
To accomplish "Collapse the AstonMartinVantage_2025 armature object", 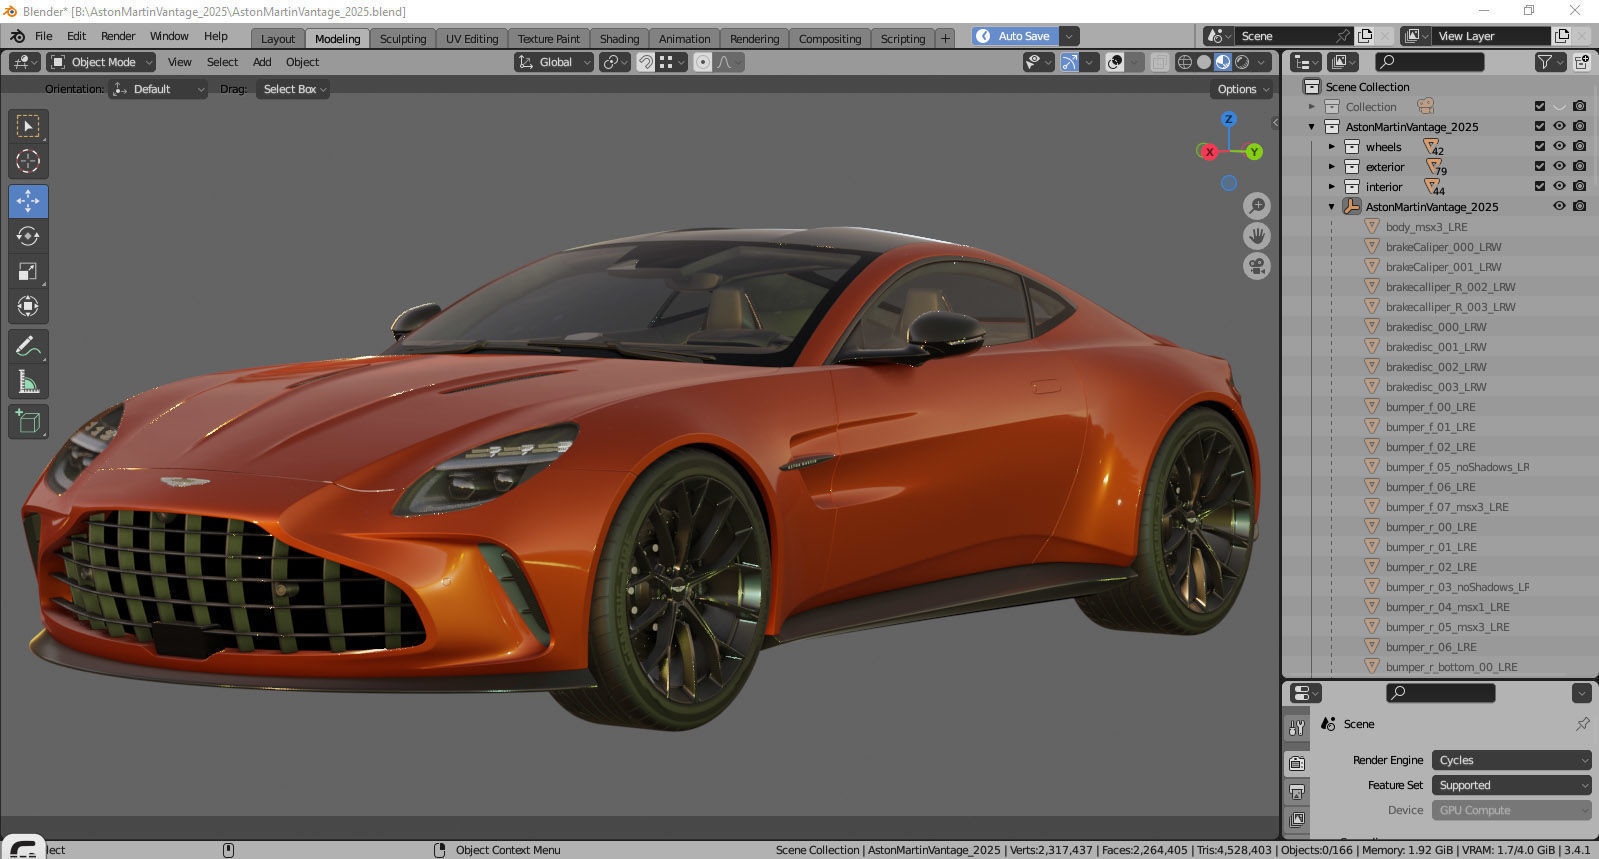I will pos(1332,207).
